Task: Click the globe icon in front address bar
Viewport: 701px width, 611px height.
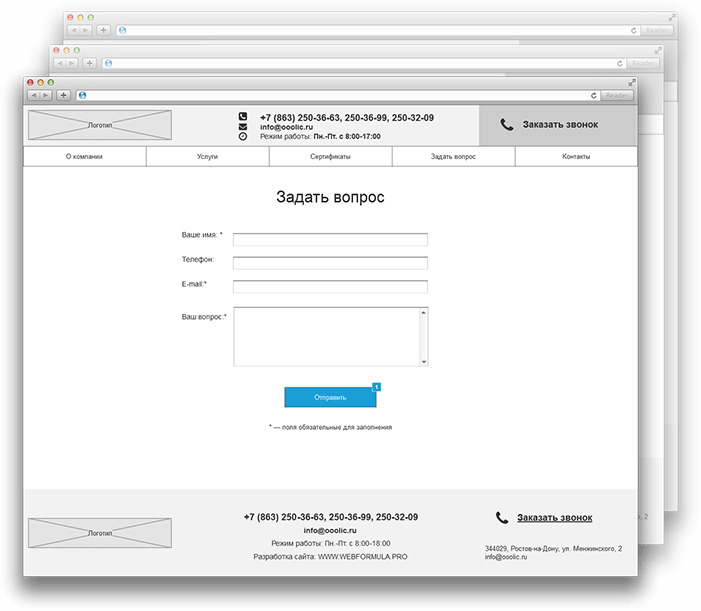Action: pyautogui.click(x=82, y=95)
